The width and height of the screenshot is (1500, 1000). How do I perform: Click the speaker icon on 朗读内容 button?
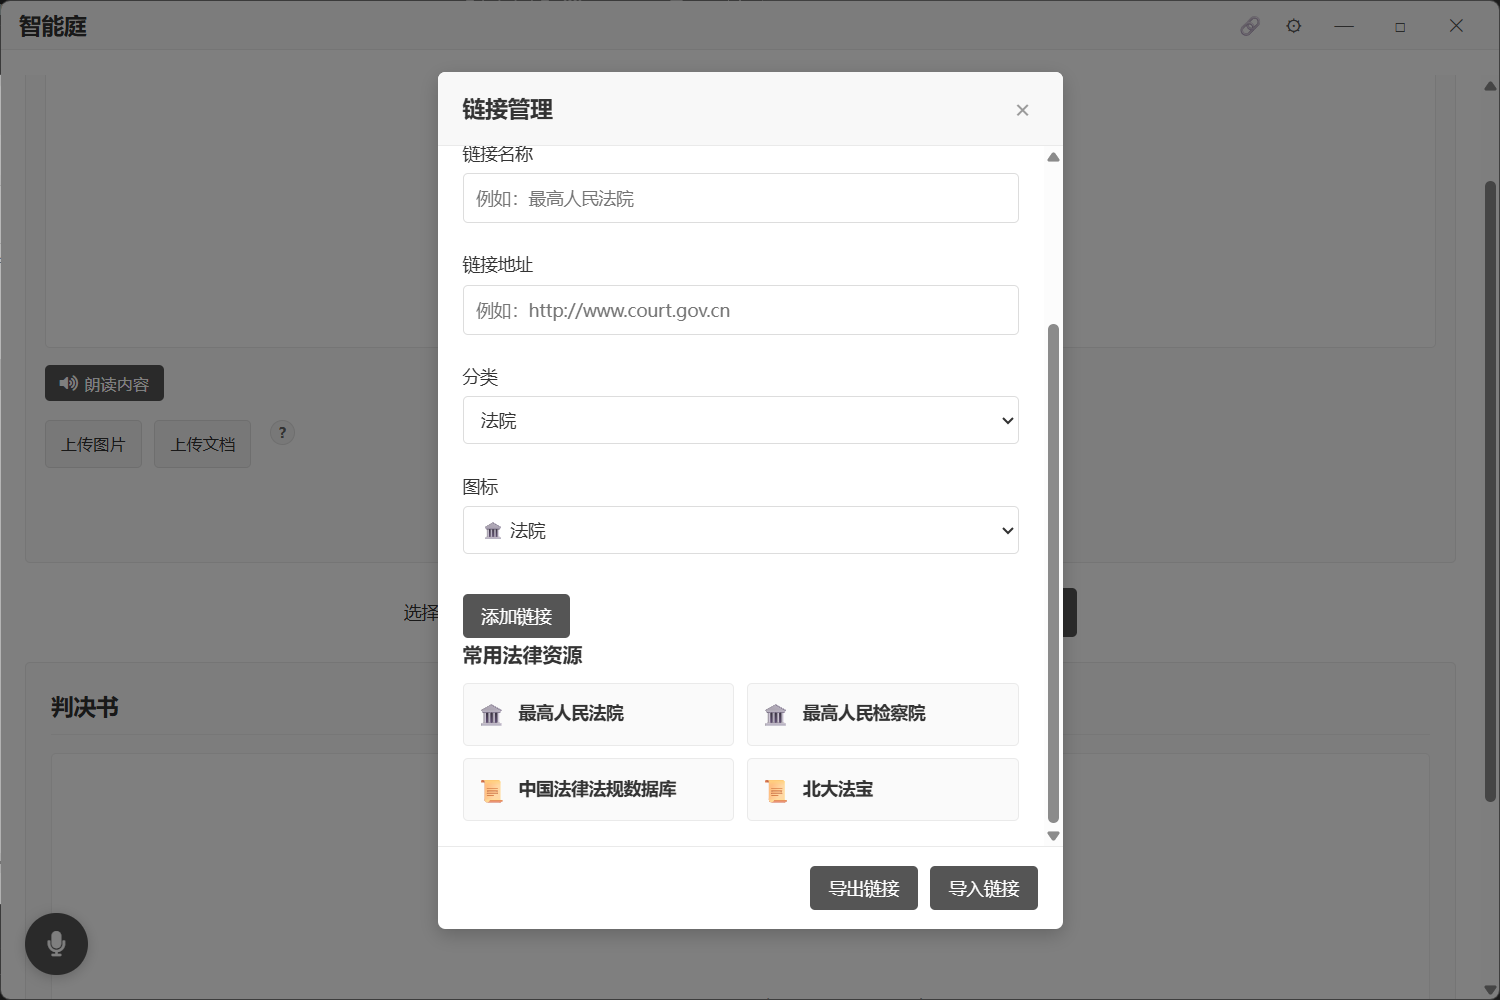pyautogui.click(x=68, y=383)
